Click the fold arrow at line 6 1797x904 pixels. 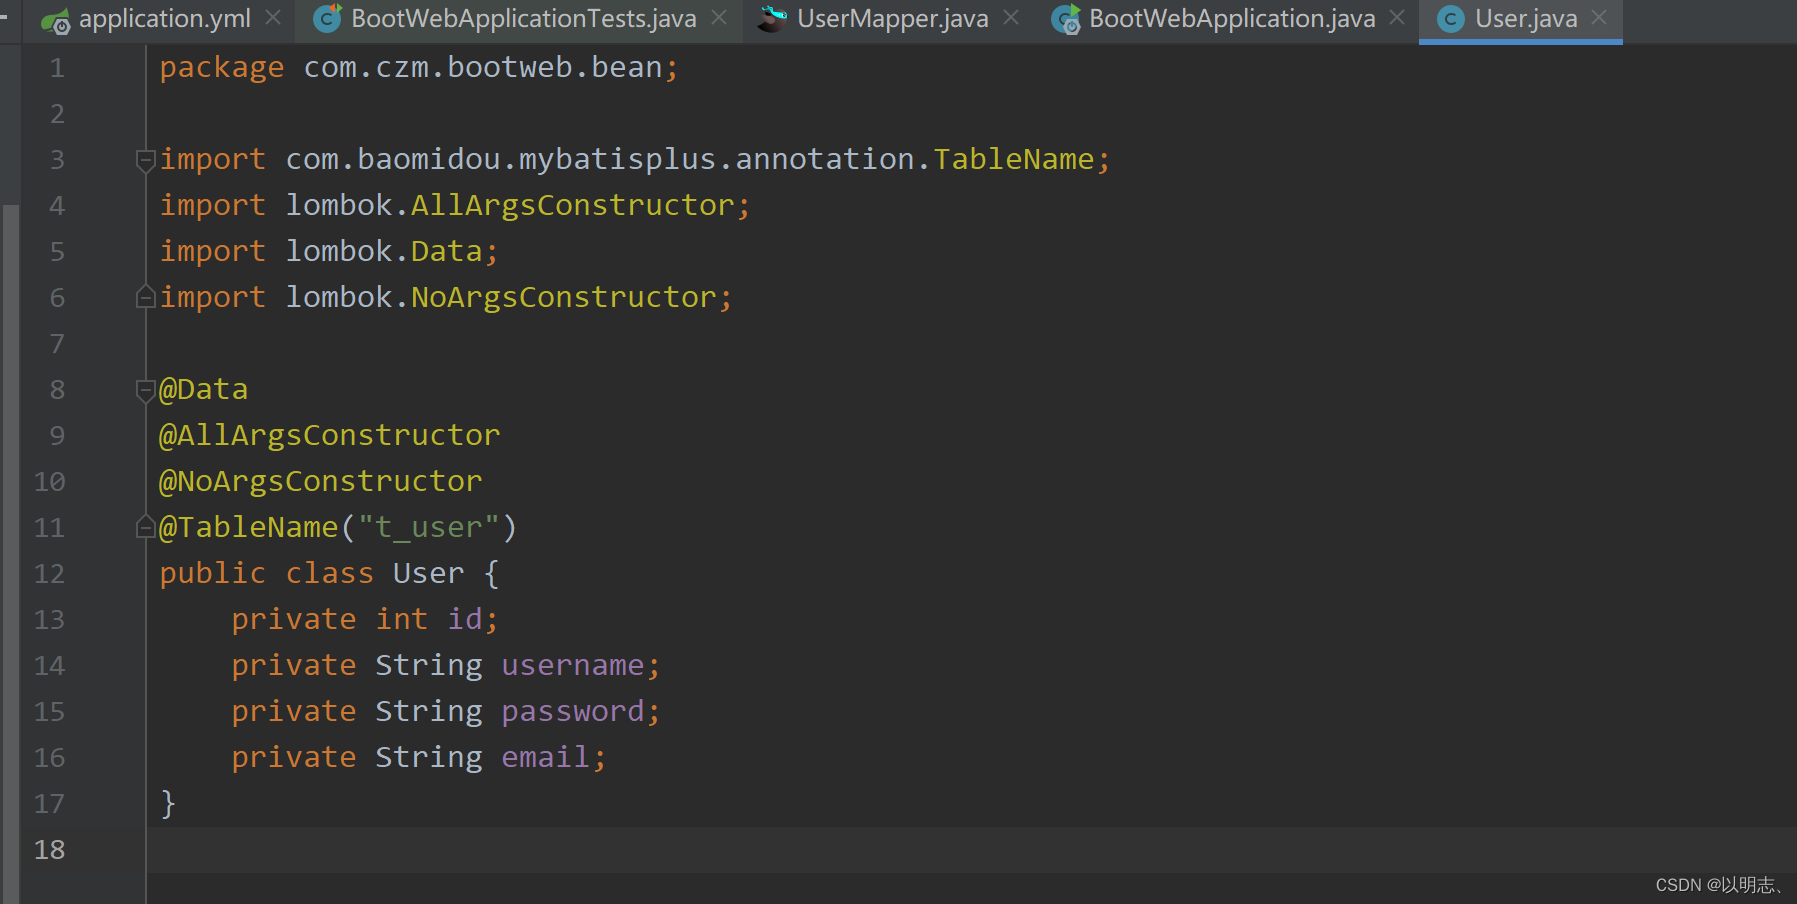(x=145, y=296)
